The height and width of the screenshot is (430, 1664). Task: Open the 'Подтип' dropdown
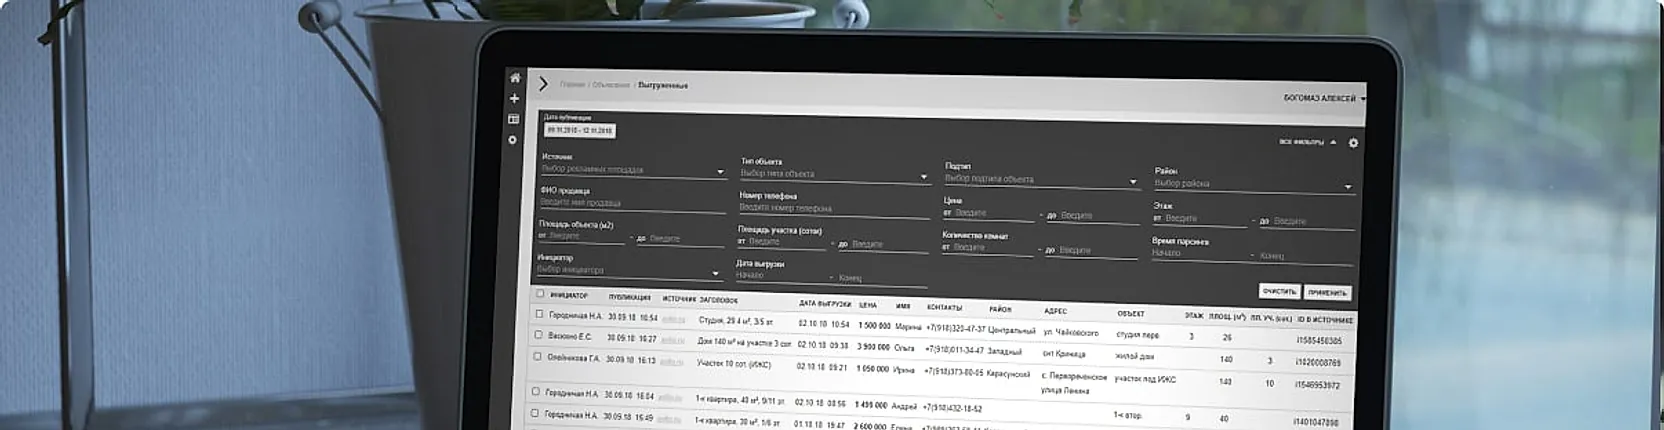tap(1041, 179)
